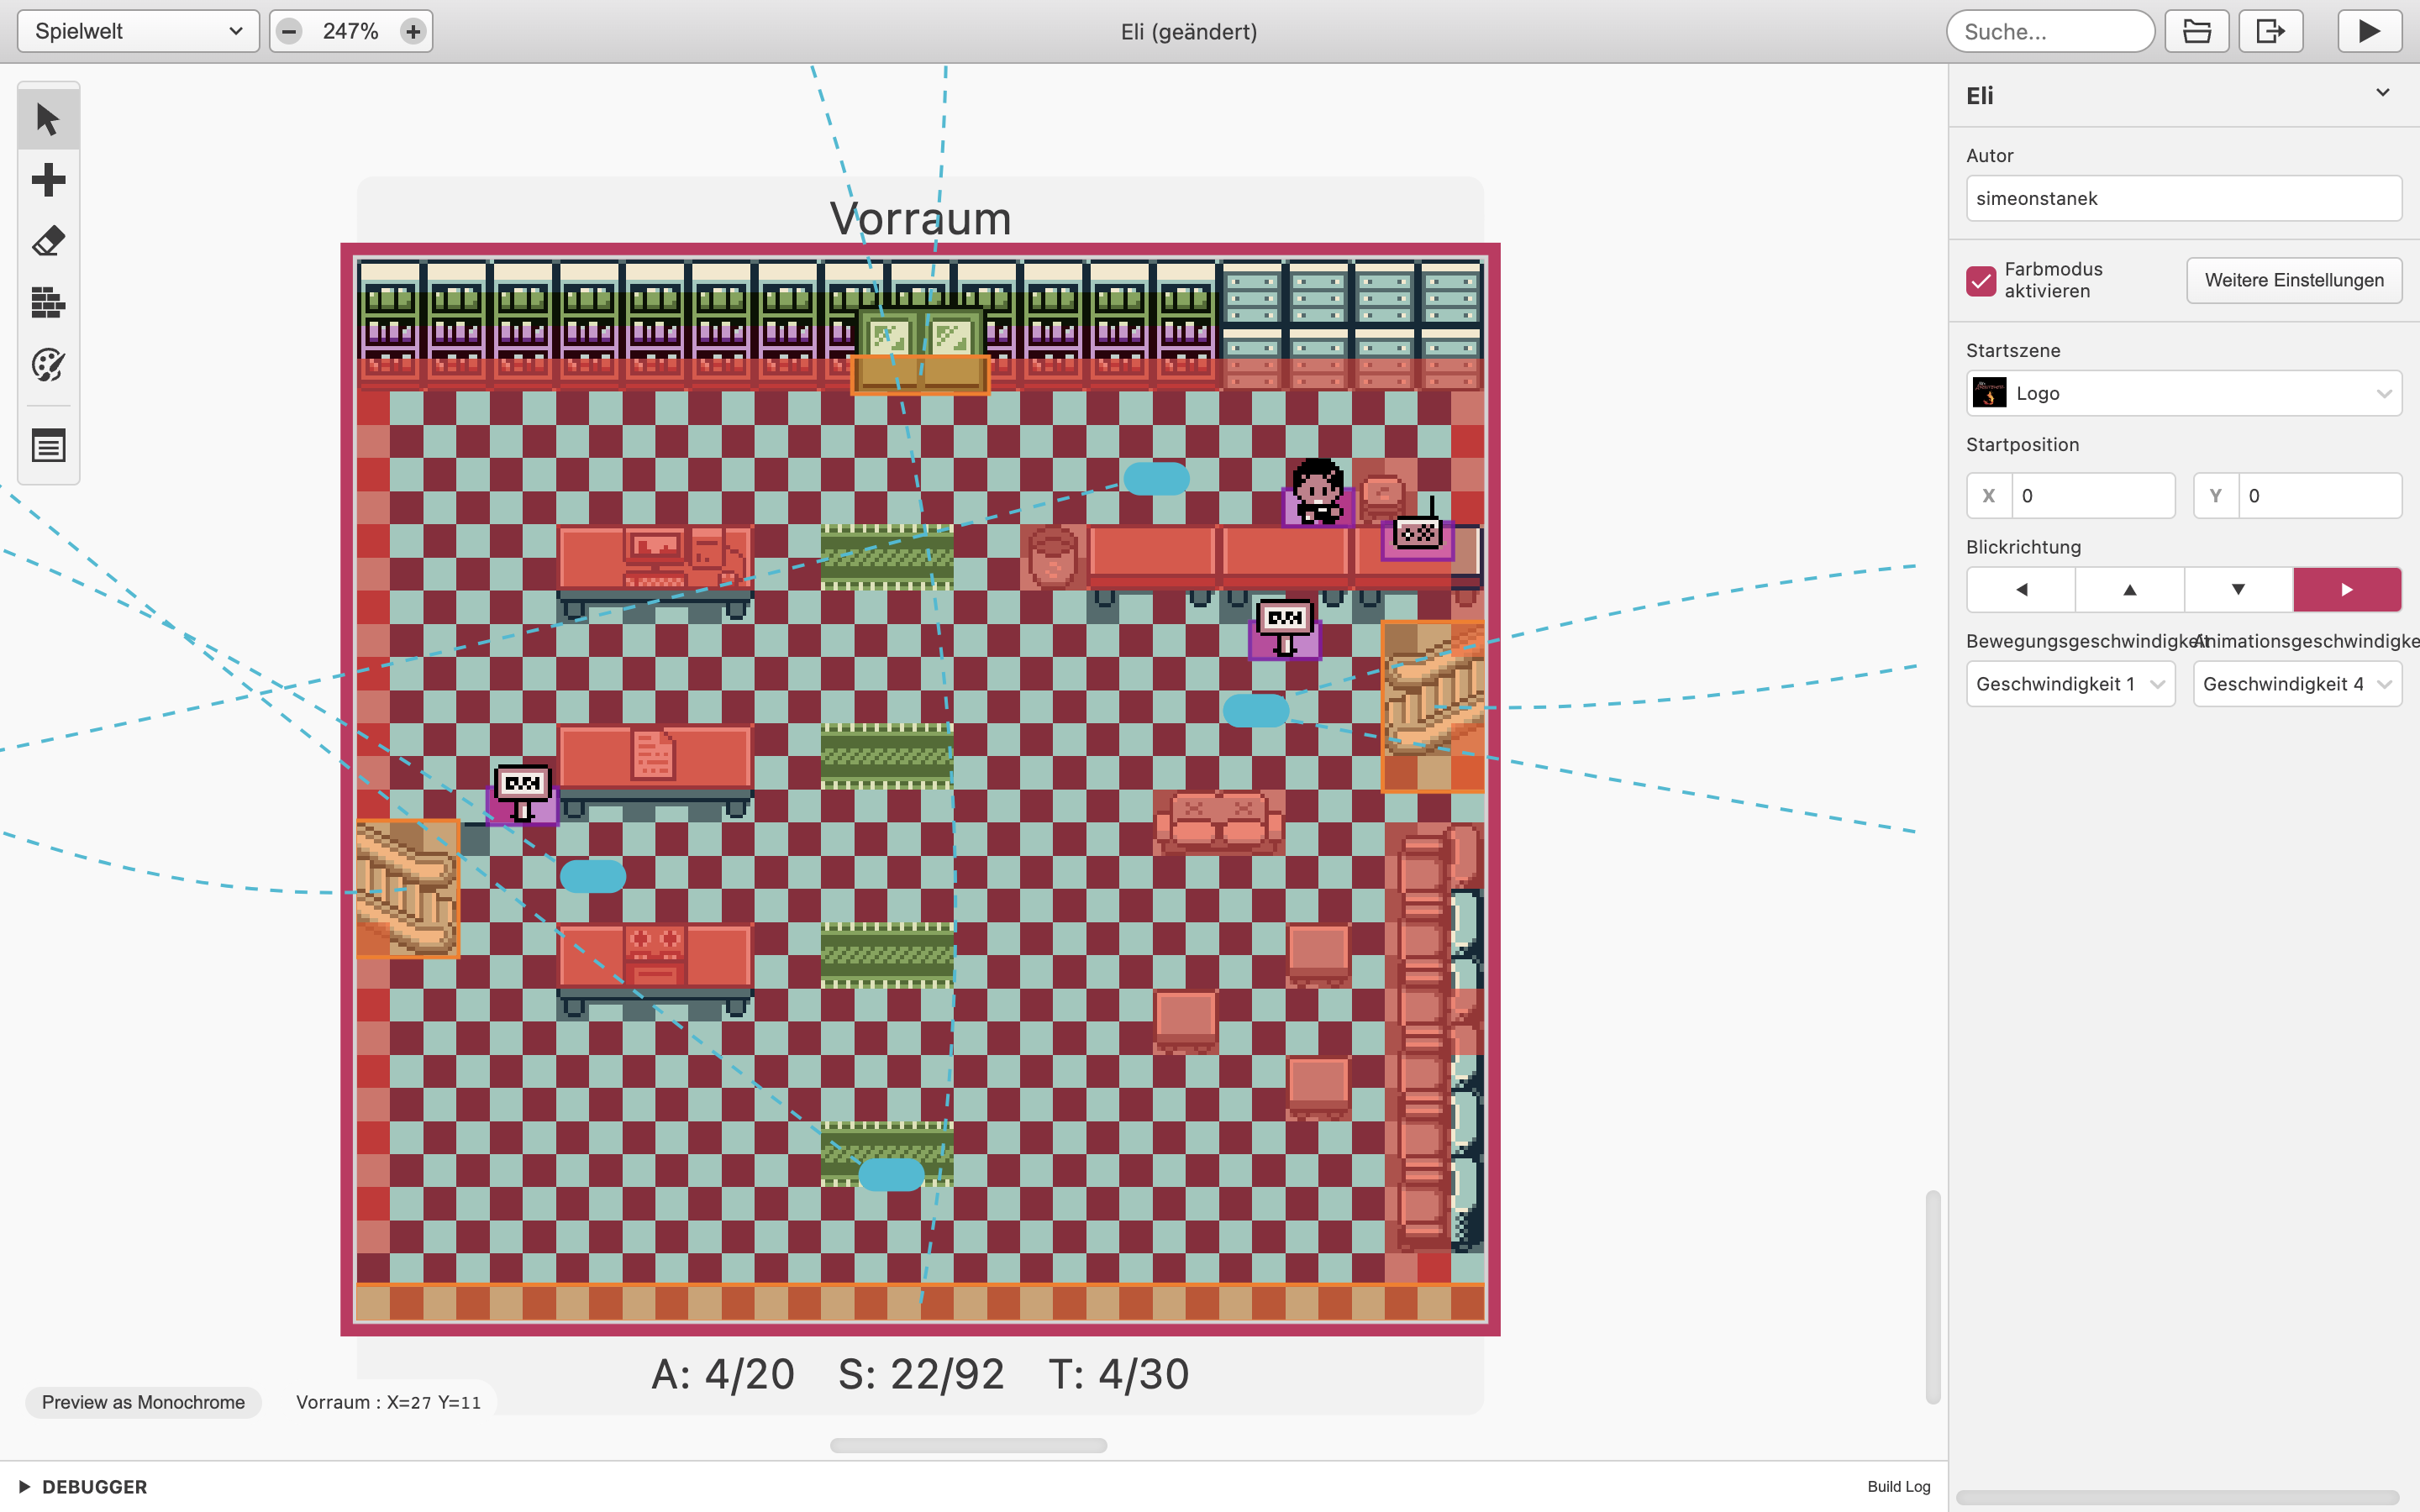Activate the Eraser tool
The image size is (2420, 1512).
point(48,241)
